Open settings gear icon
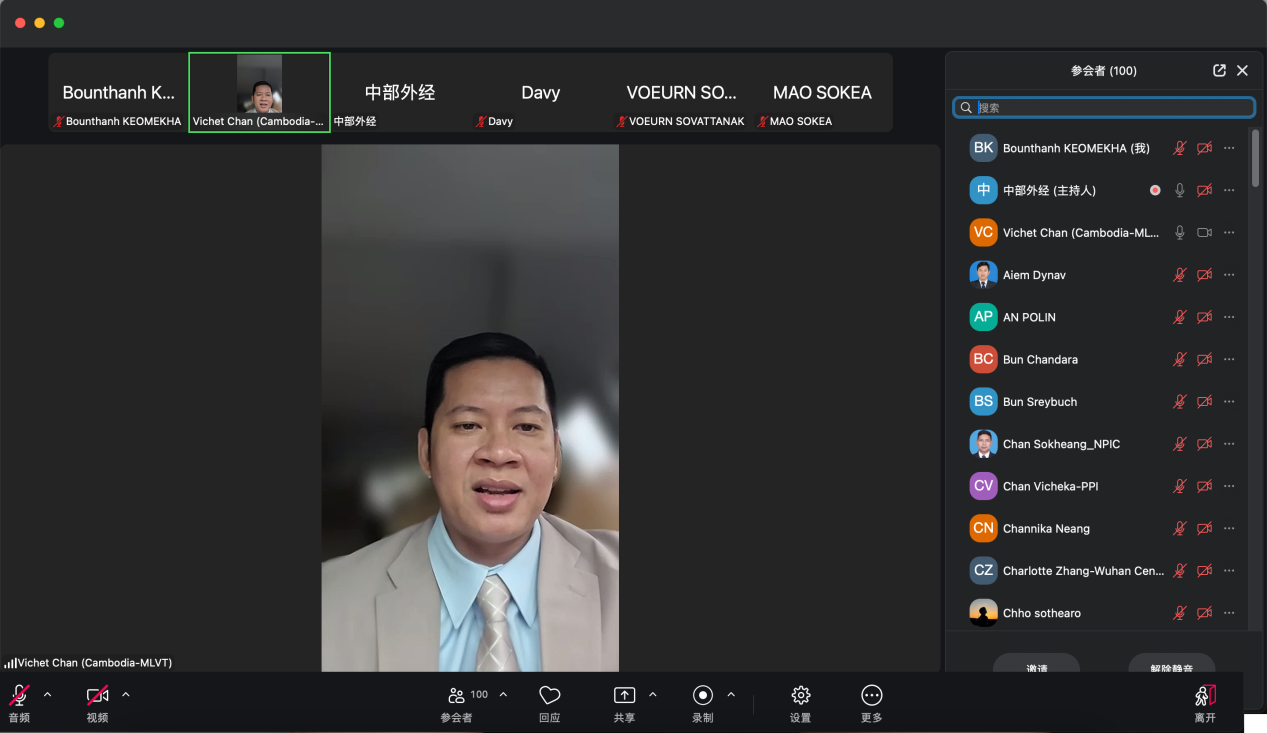1267x733 pixels. 800,695
